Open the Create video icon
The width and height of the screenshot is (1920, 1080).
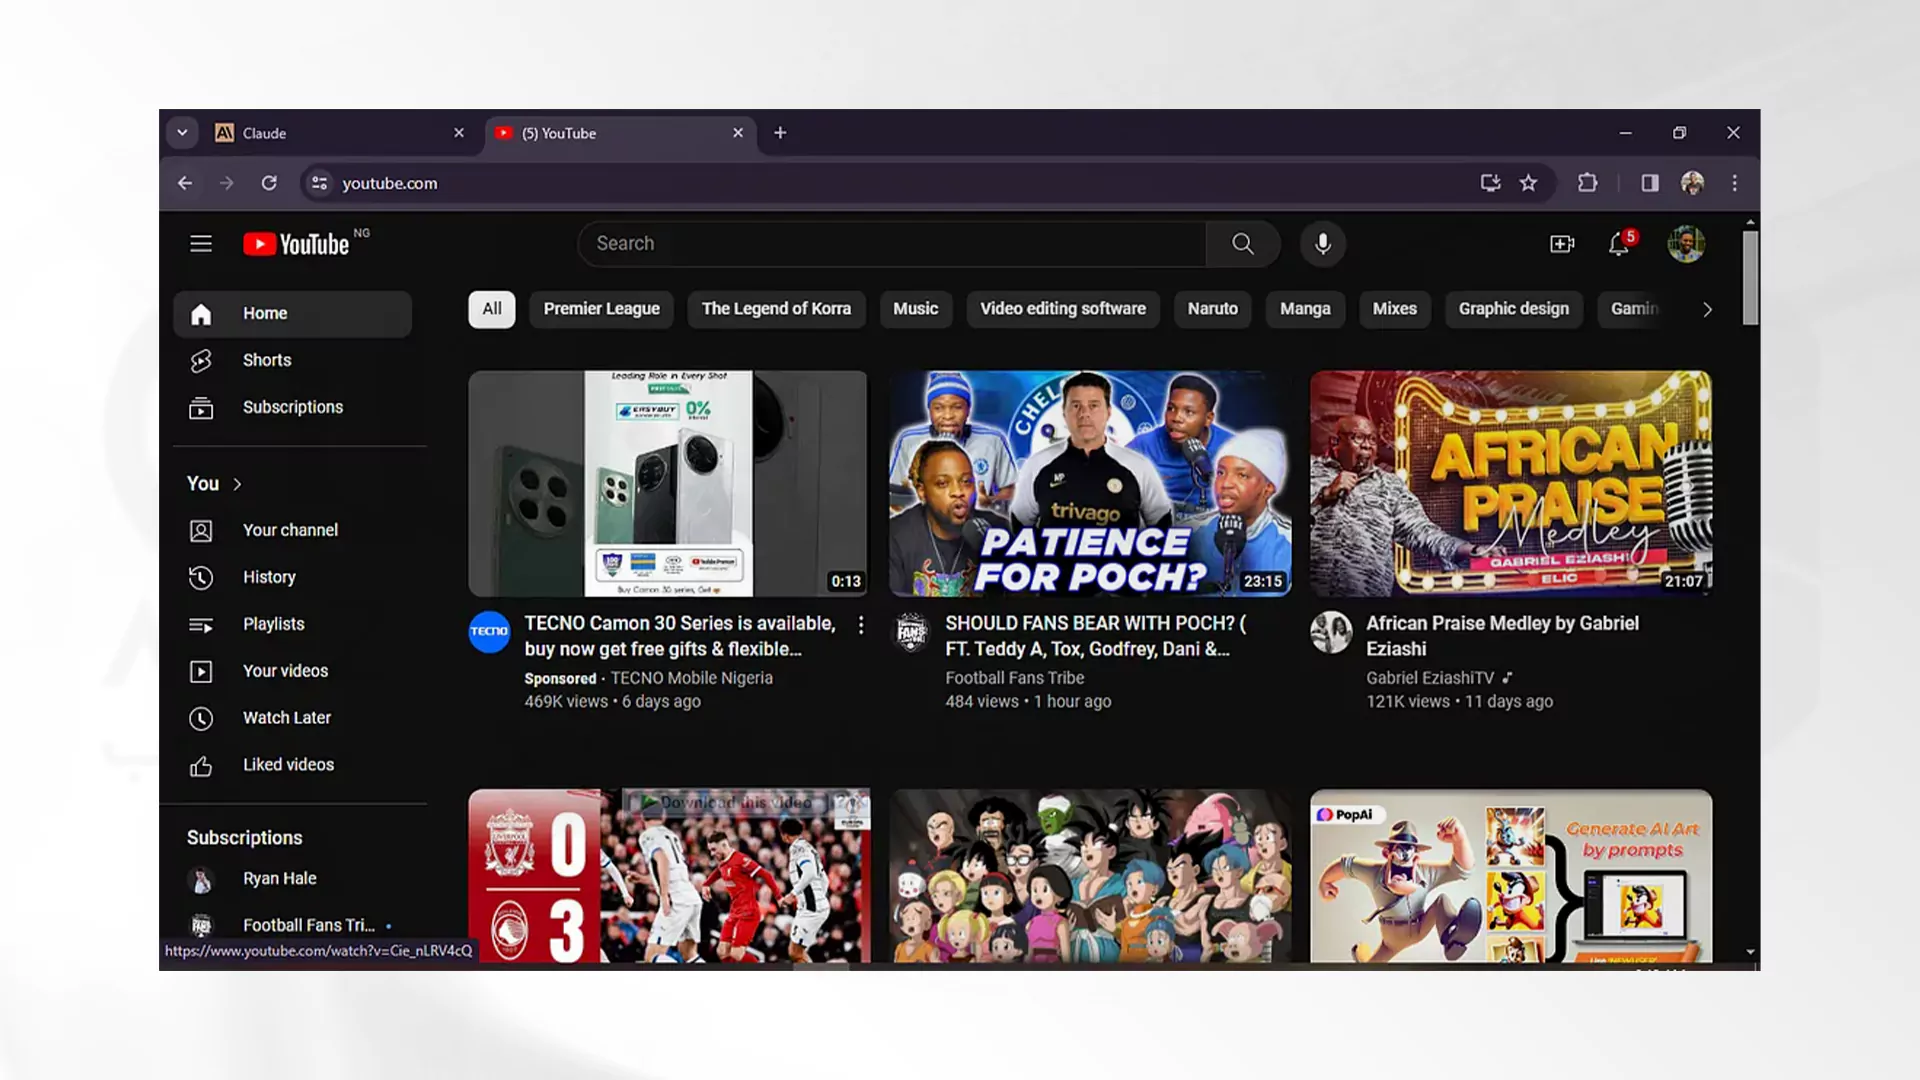[1562, 244]
